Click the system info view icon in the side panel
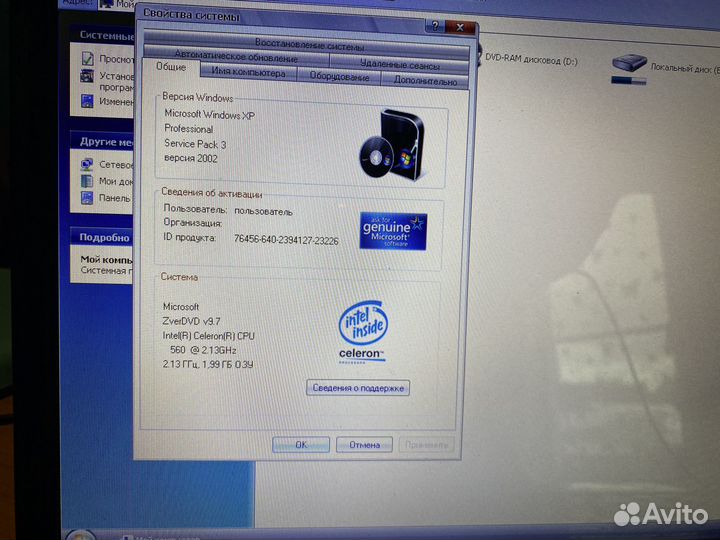Image resolution: width=720 pixels, height=540 pixels. [87, 58]
